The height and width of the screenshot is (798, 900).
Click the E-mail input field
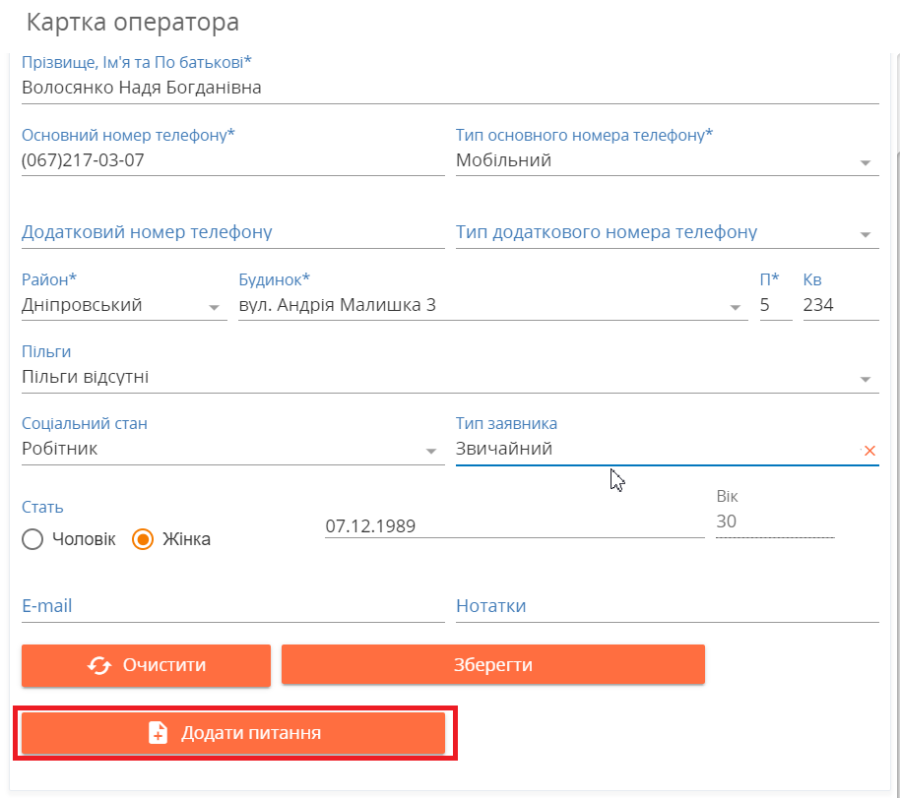pyautogui.click(x=233, y=607)
